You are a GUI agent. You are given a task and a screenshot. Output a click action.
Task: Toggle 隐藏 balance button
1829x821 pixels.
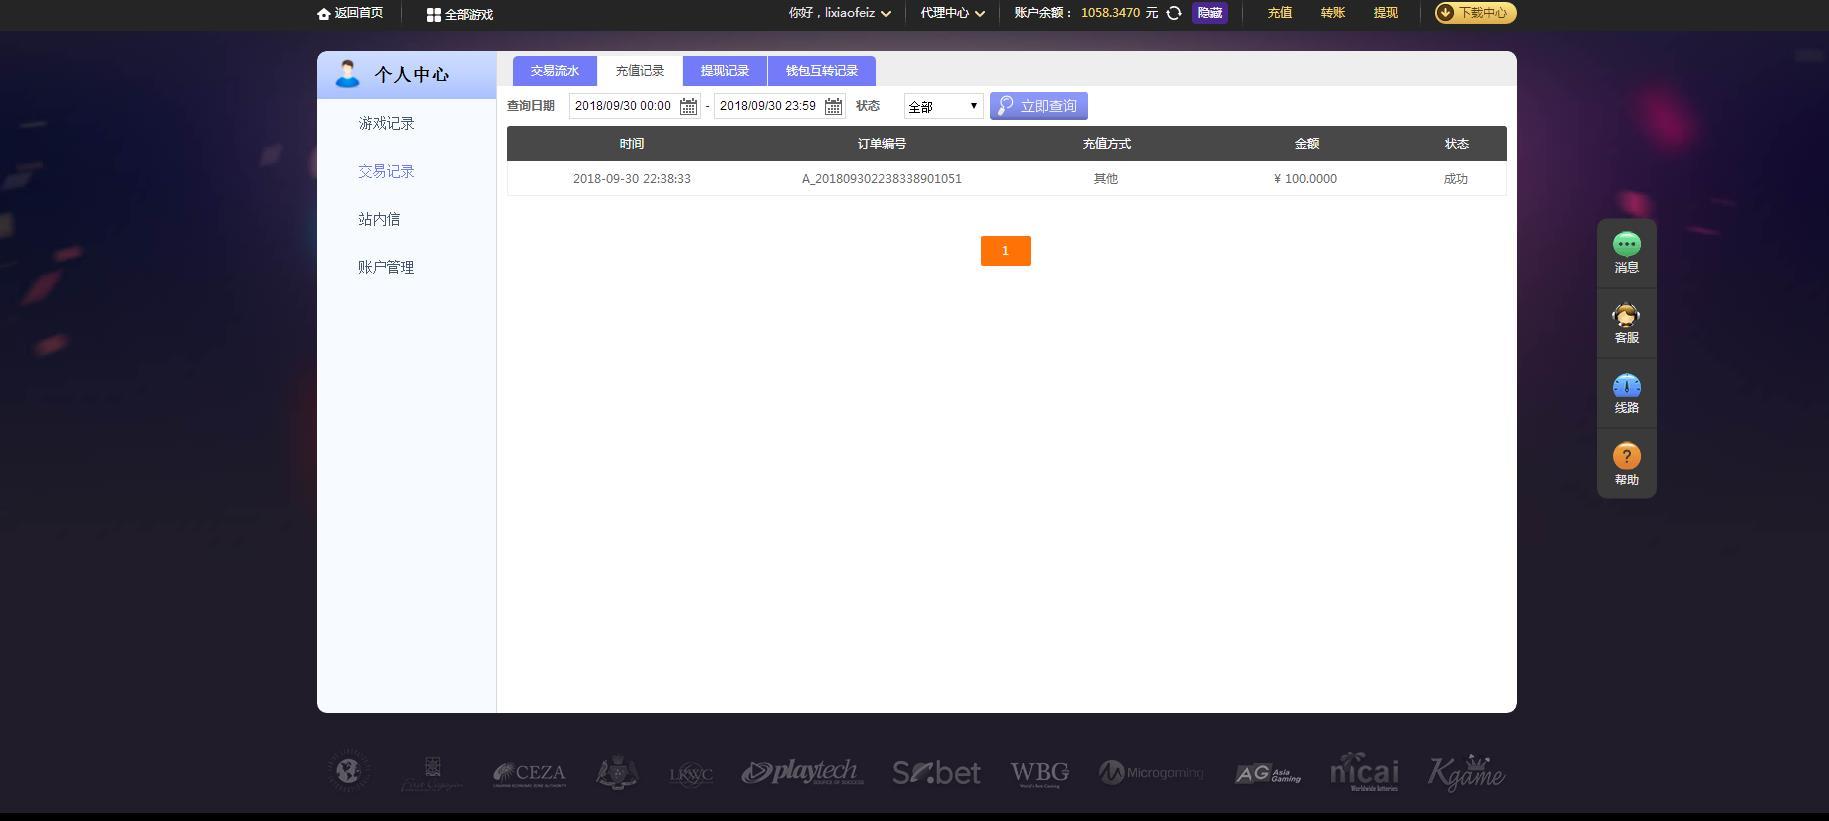(x=1209, y=13)
